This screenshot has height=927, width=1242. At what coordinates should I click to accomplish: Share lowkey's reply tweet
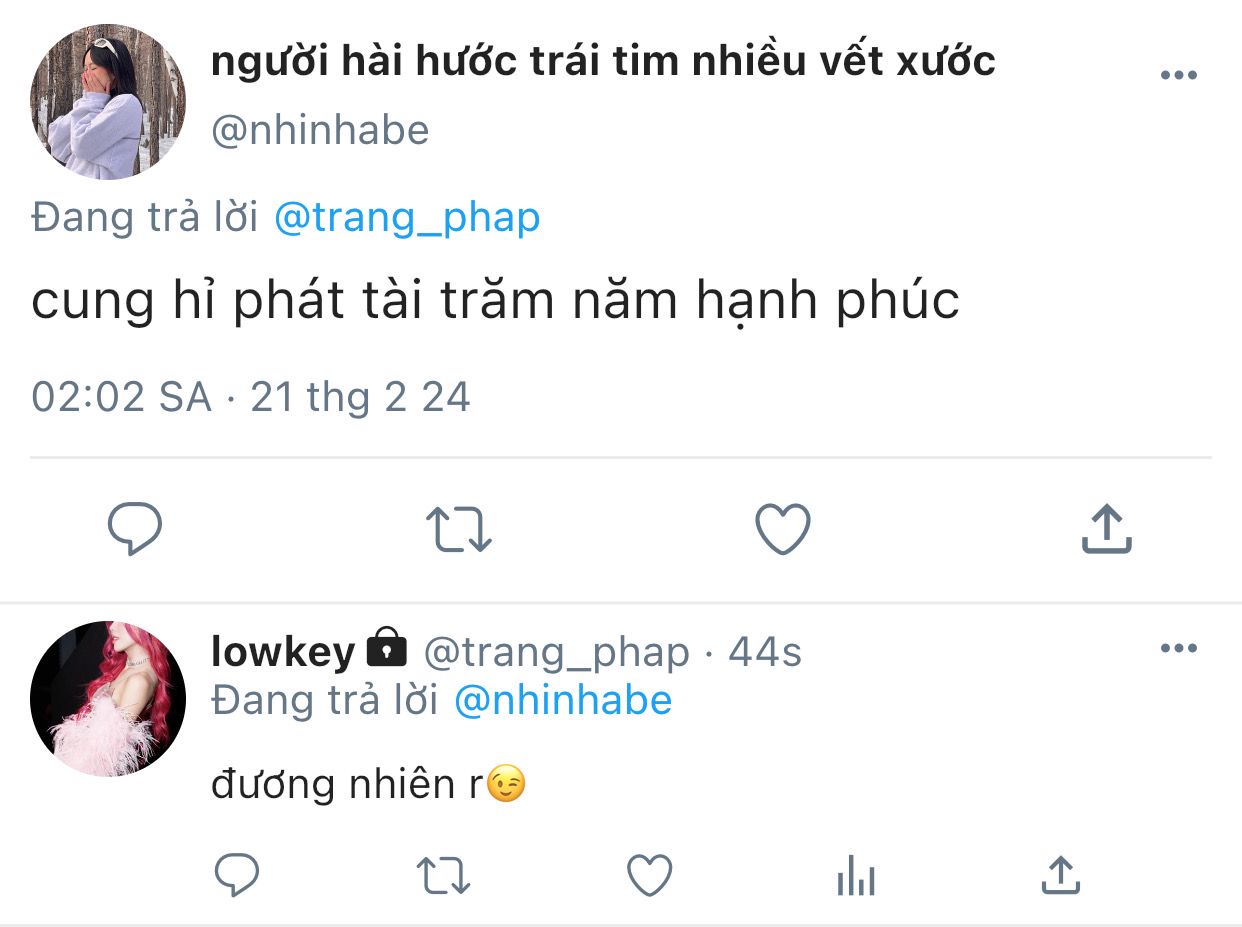(x=1060, y=876)
